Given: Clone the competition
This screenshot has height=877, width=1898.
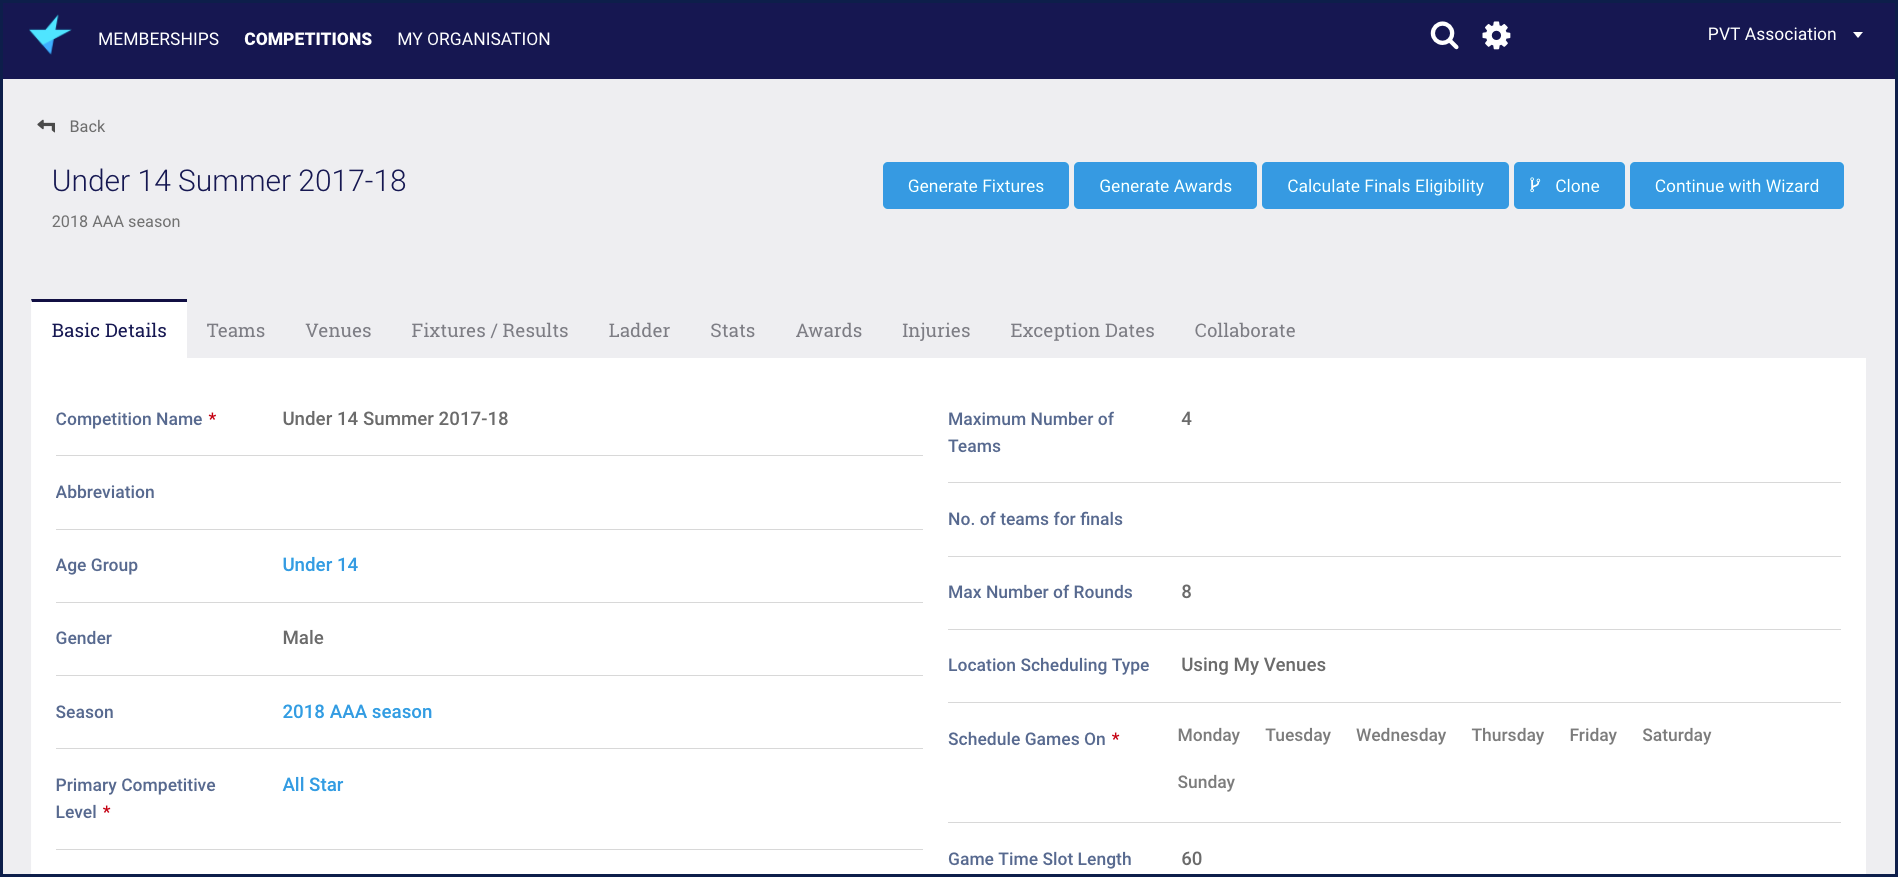Looking at the screenshot, I should click(1568, 186).
